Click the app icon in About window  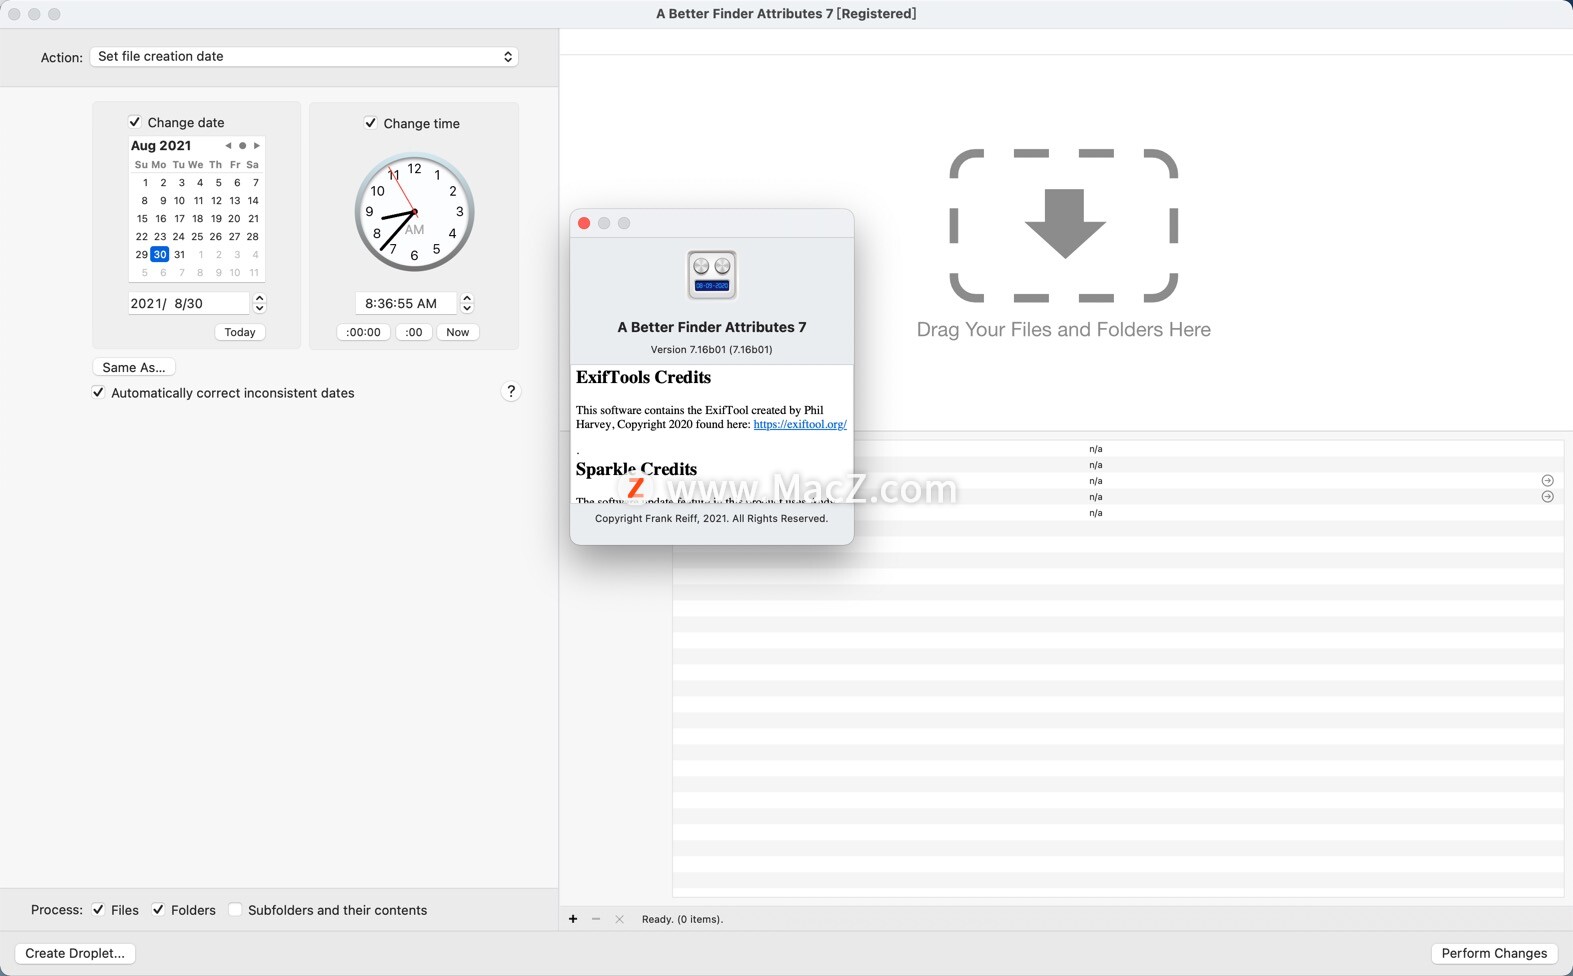tap(712, 275)
